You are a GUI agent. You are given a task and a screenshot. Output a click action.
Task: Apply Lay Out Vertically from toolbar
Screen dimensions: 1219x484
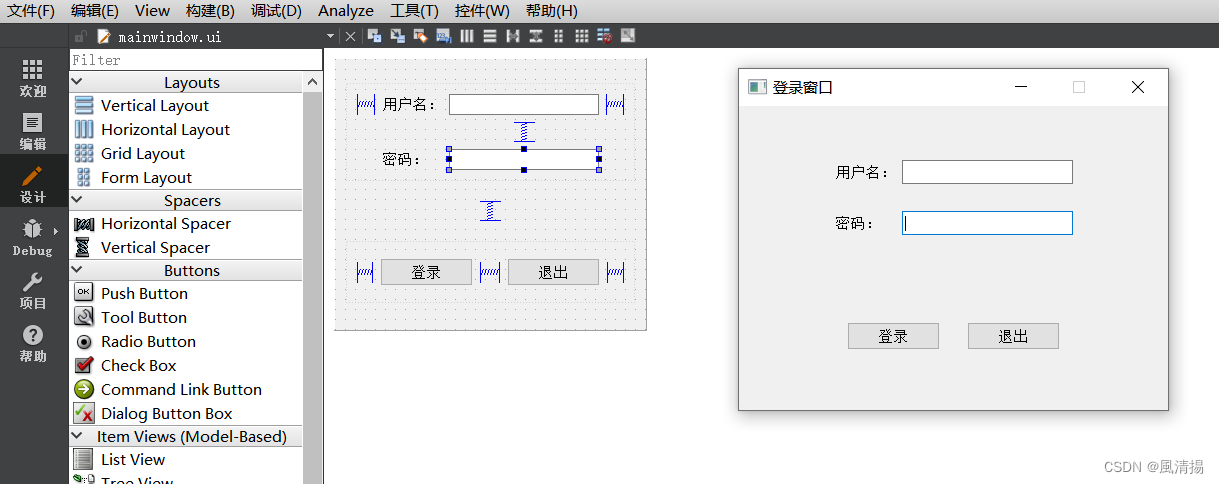coord(490,36)
